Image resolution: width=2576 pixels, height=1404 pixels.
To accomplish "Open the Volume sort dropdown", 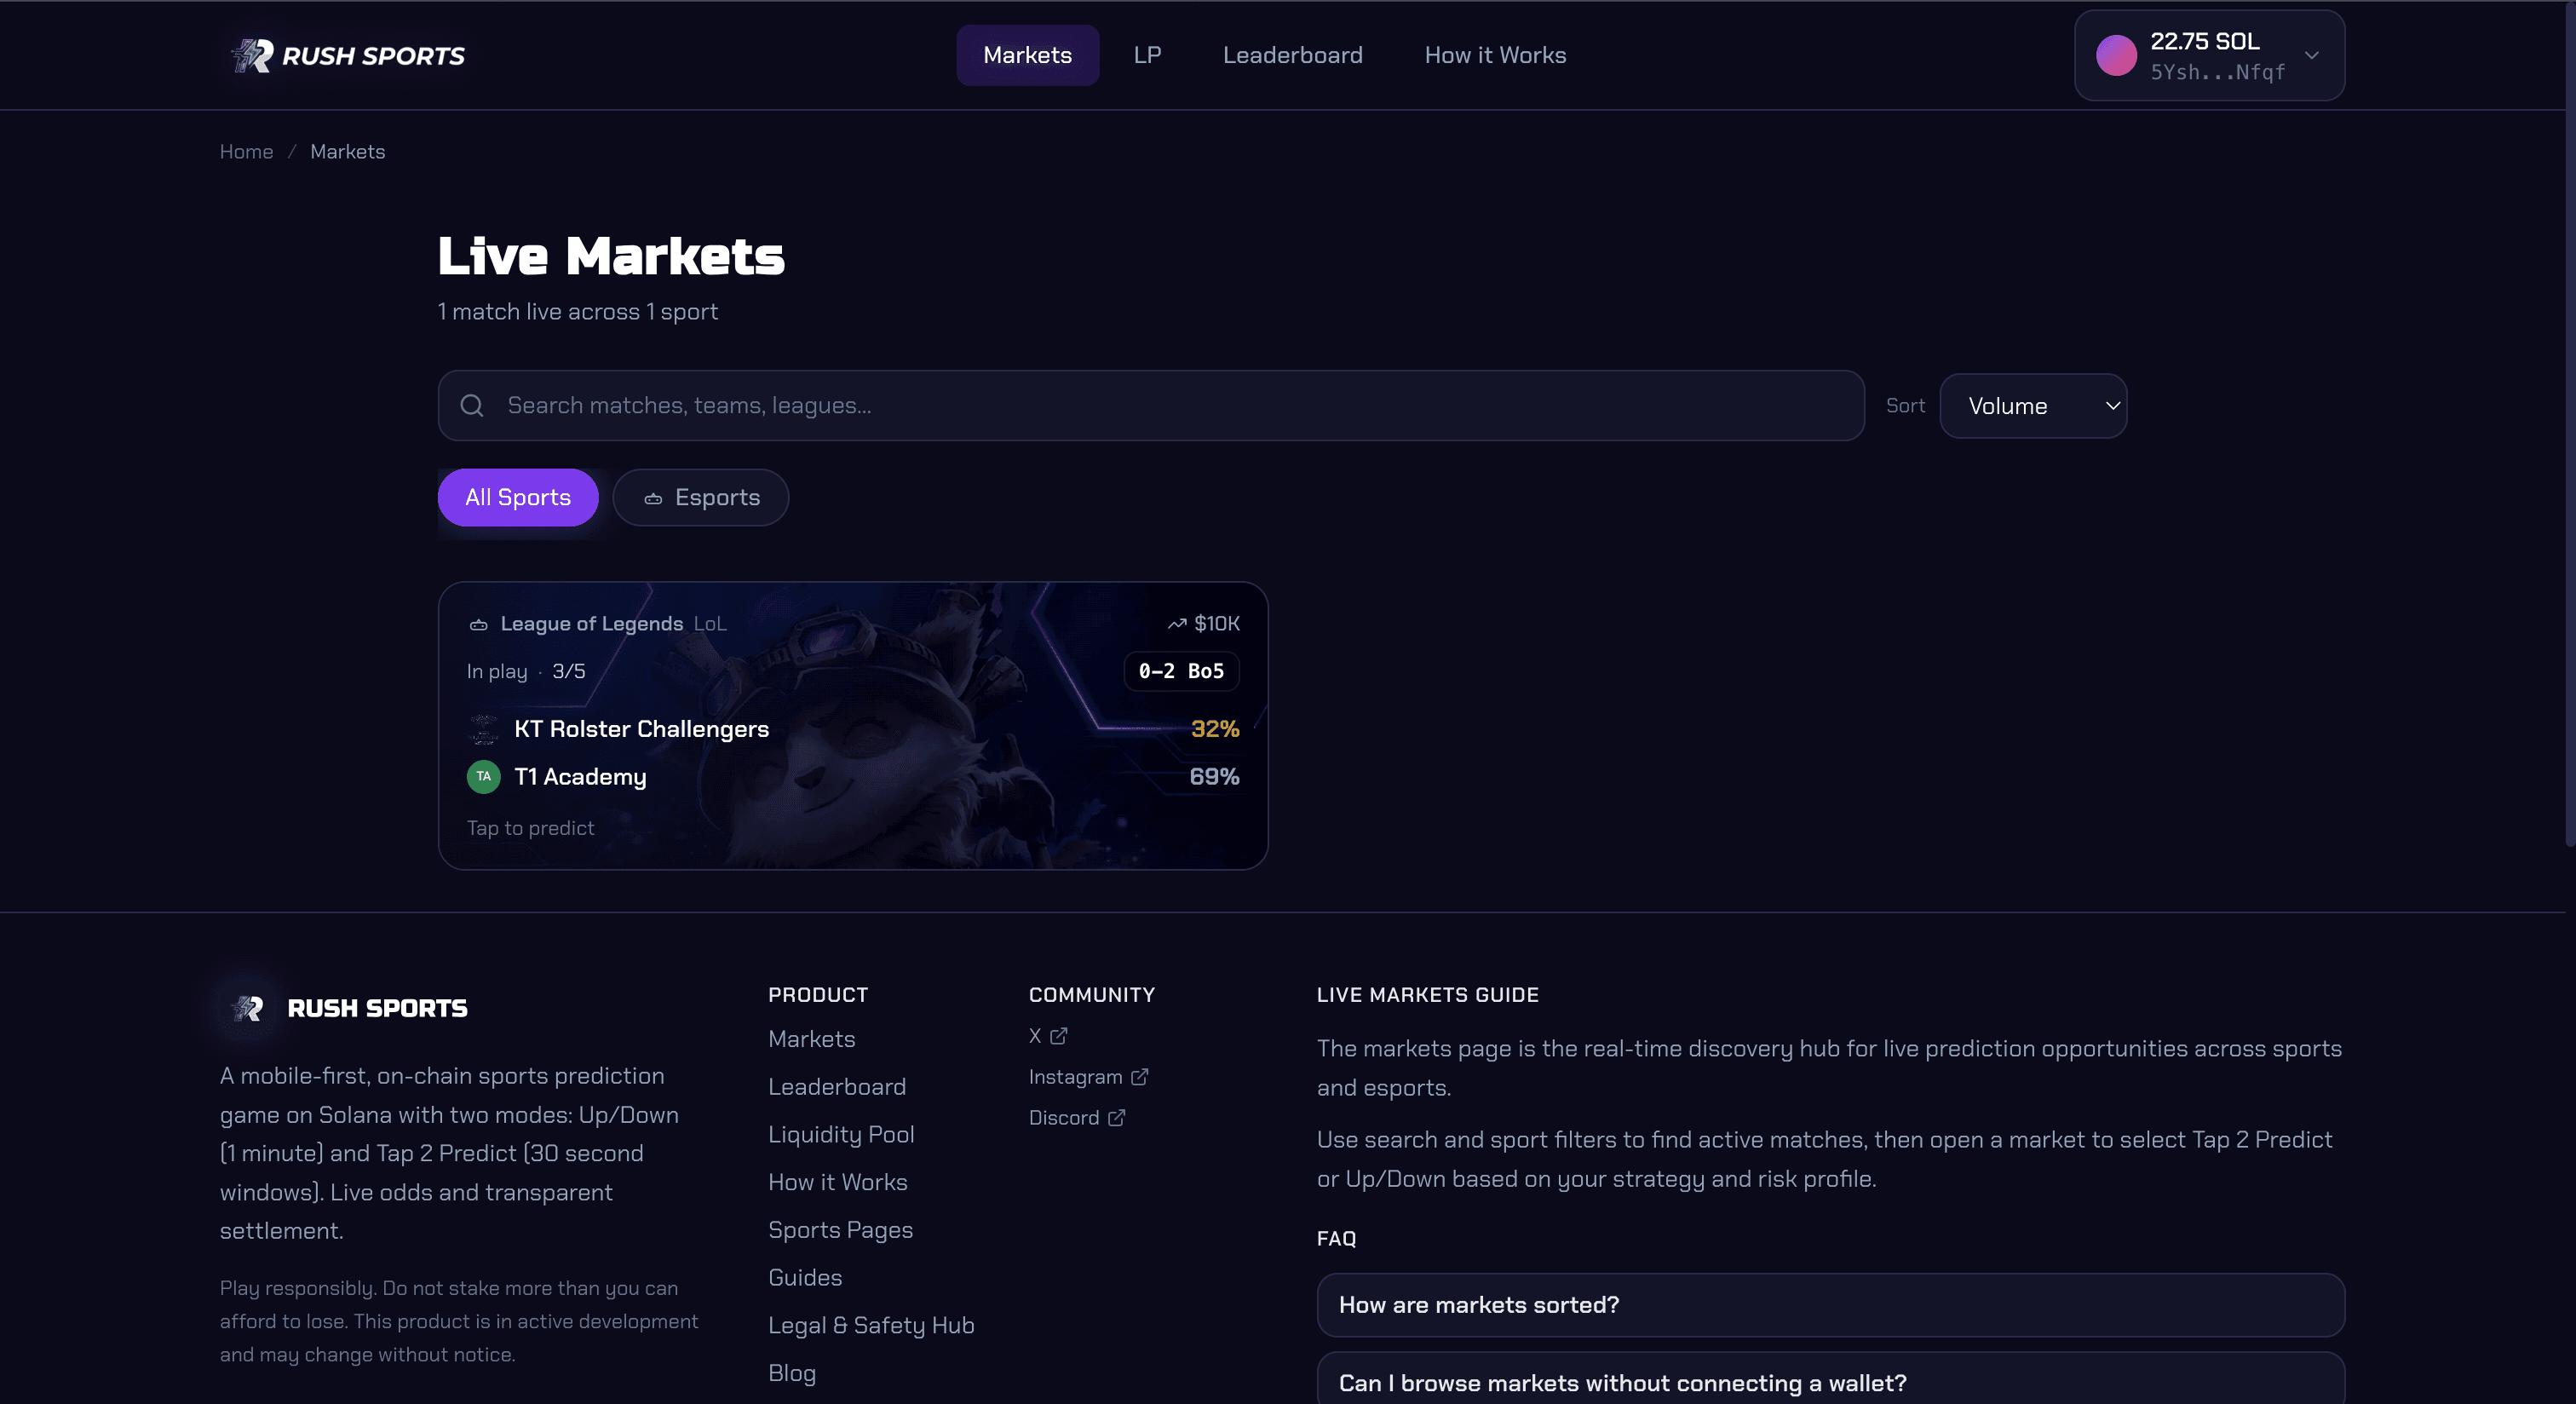I will pyautogui.click(x=2033, y=405).
